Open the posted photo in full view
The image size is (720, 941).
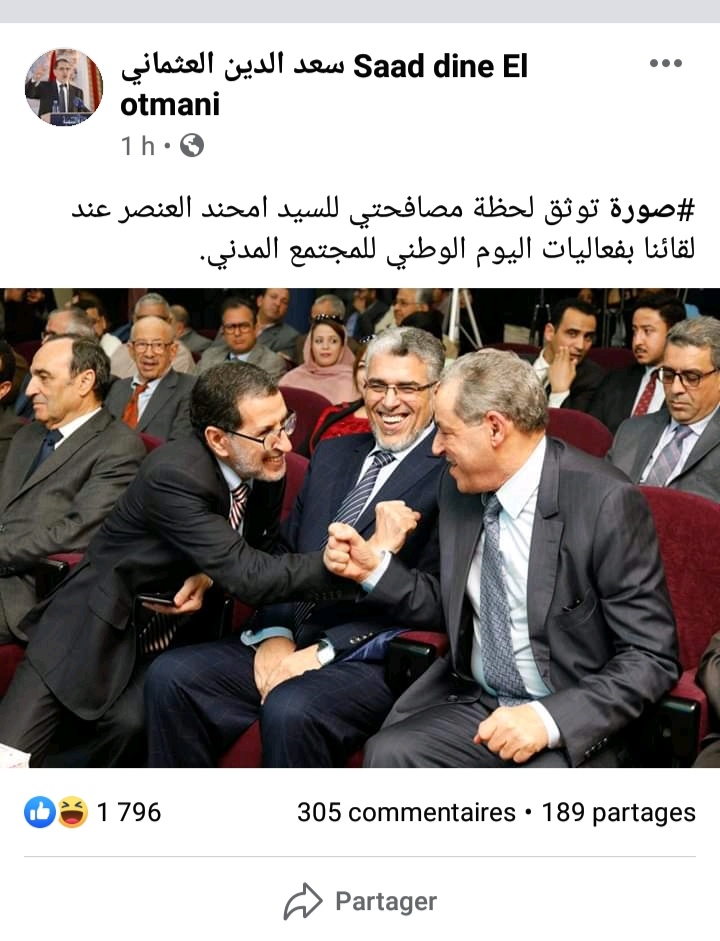pos(360,528)
